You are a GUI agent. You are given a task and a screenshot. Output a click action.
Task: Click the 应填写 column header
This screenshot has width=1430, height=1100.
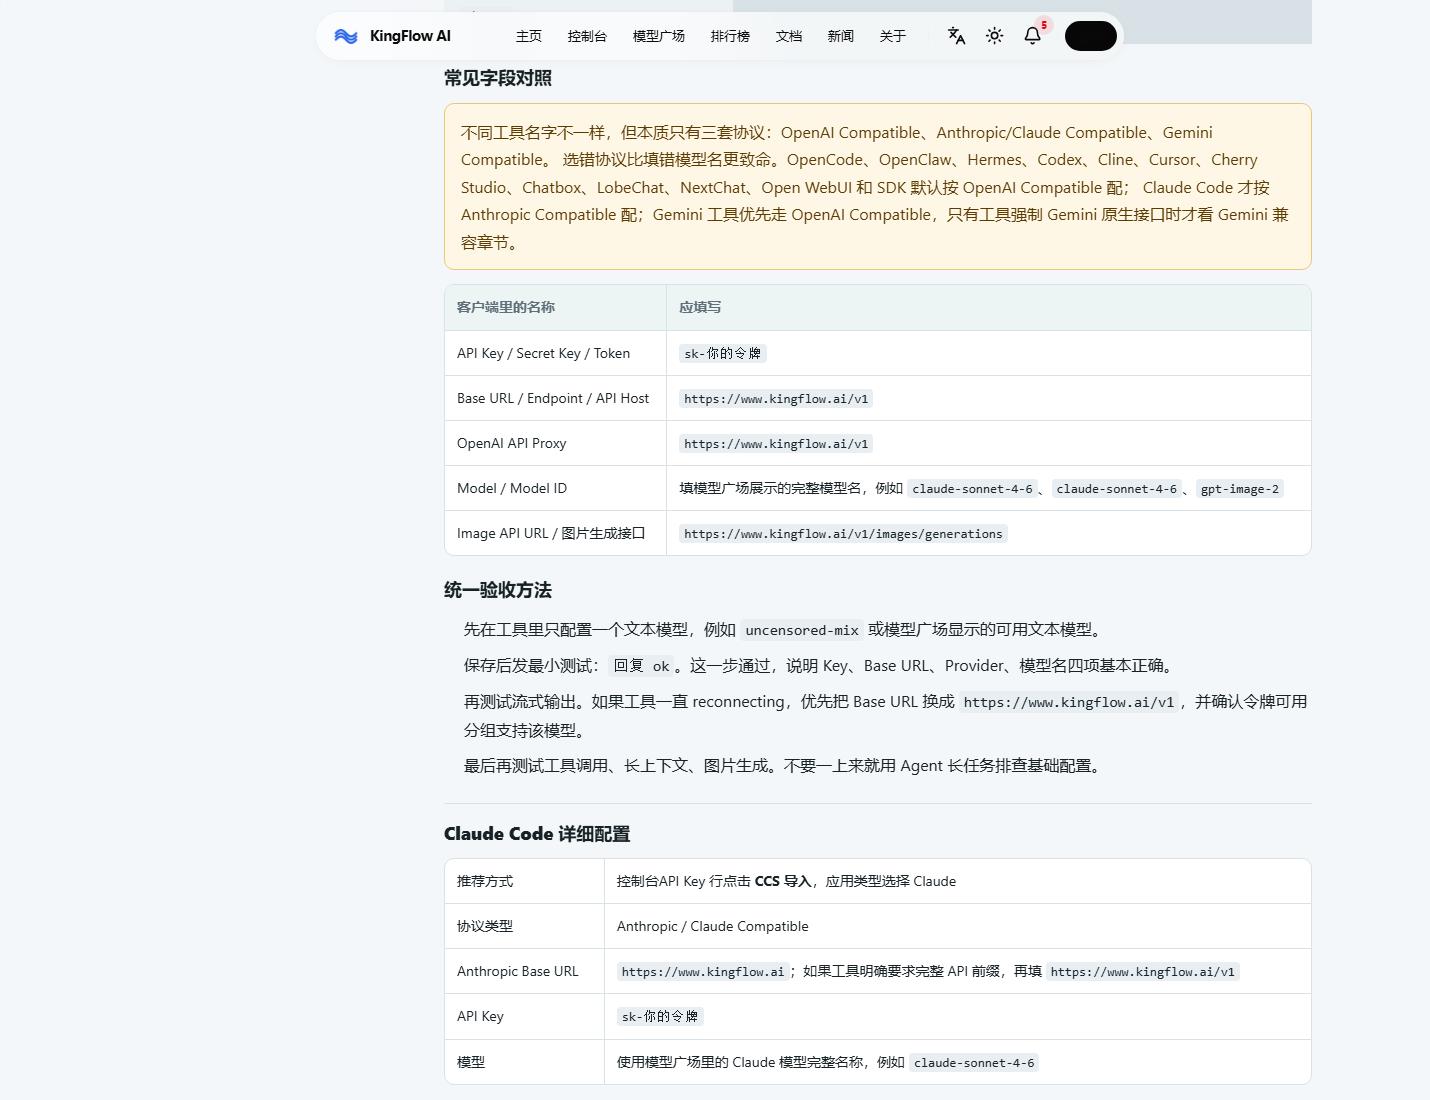[x=700, y=307]
